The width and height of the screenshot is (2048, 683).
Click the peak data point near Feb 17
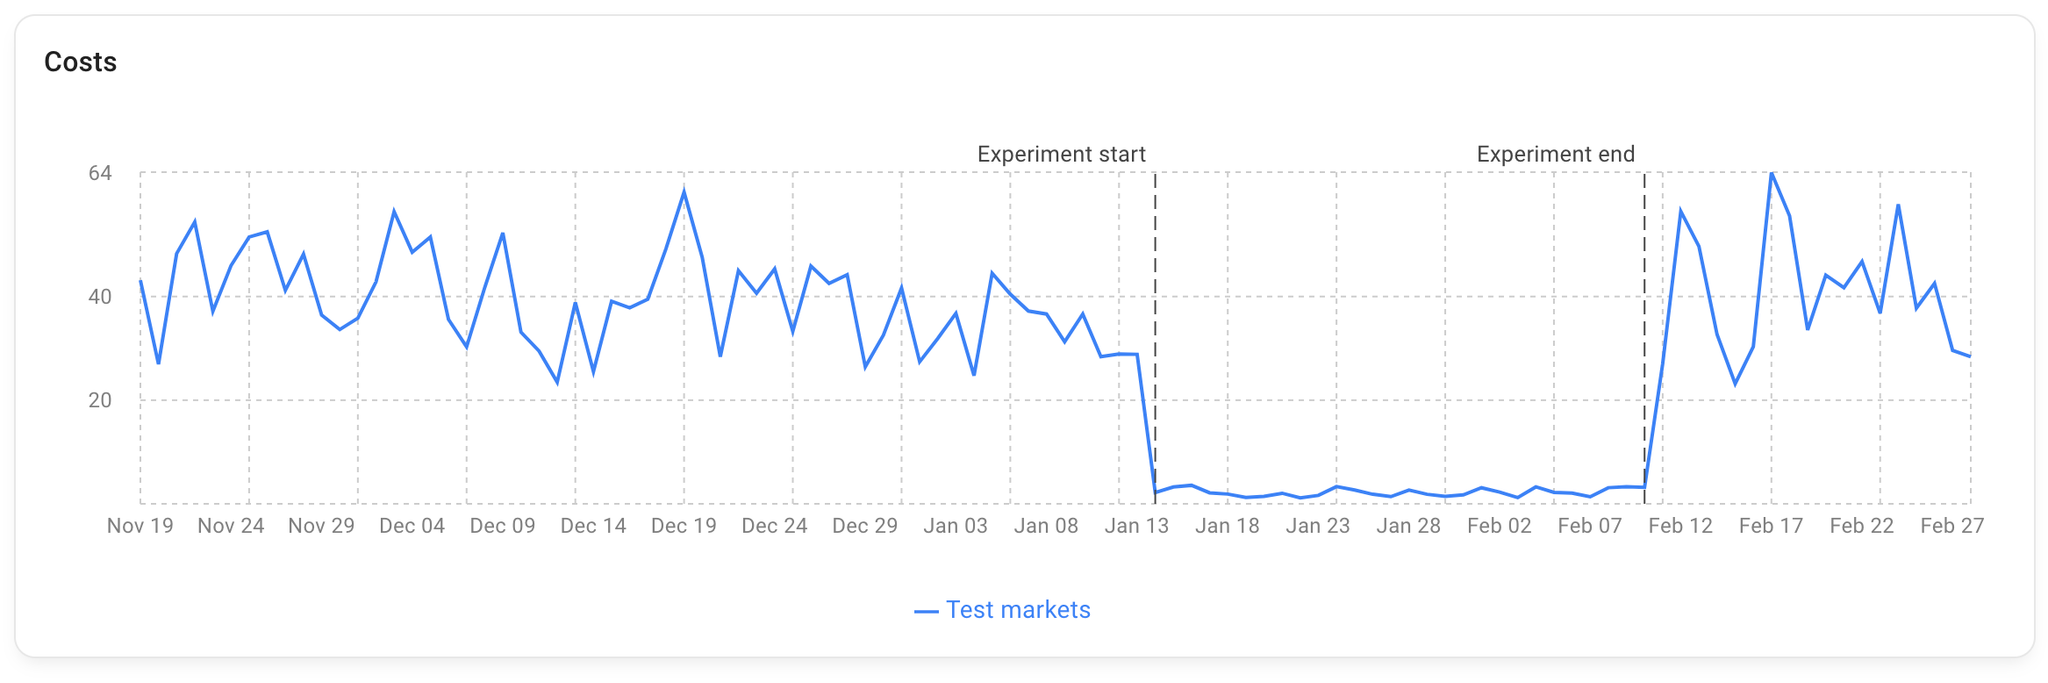1771,173
